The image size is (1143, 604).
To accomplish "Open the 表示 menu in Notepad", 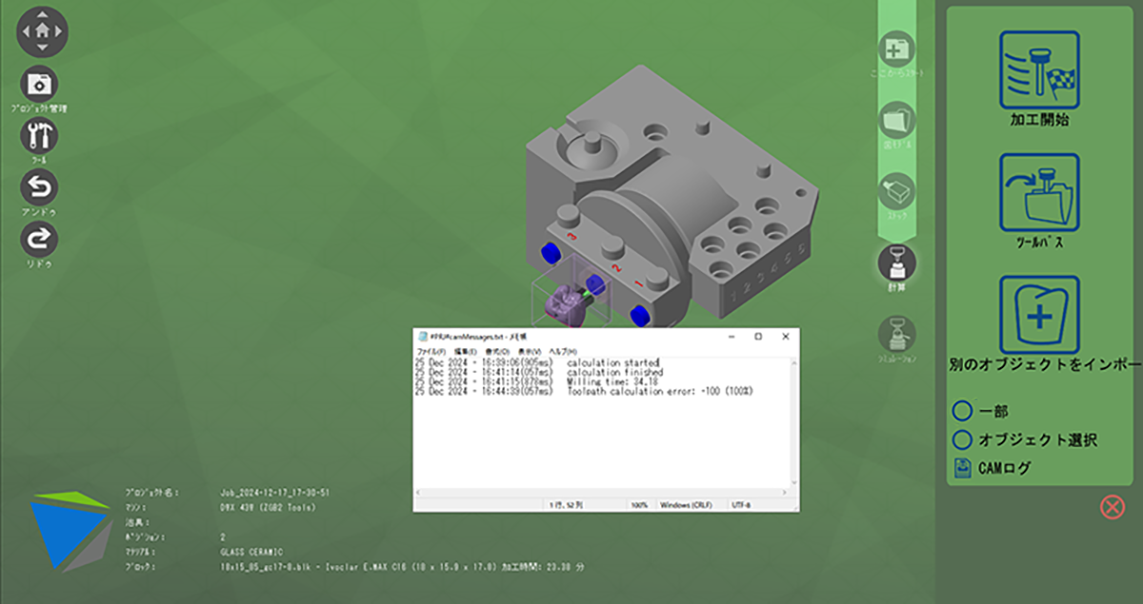I will pyautogui.click(x=529, y=351).
